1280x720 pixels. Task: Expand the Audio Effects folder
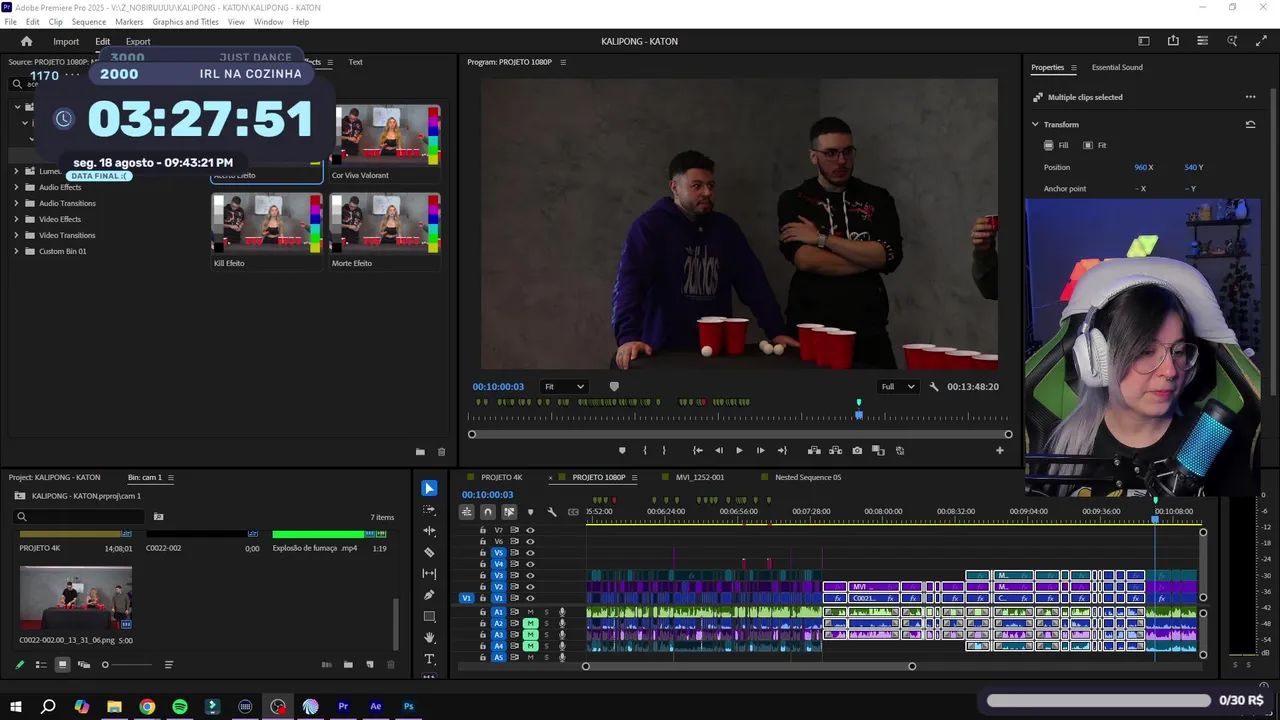click(16, 187)
